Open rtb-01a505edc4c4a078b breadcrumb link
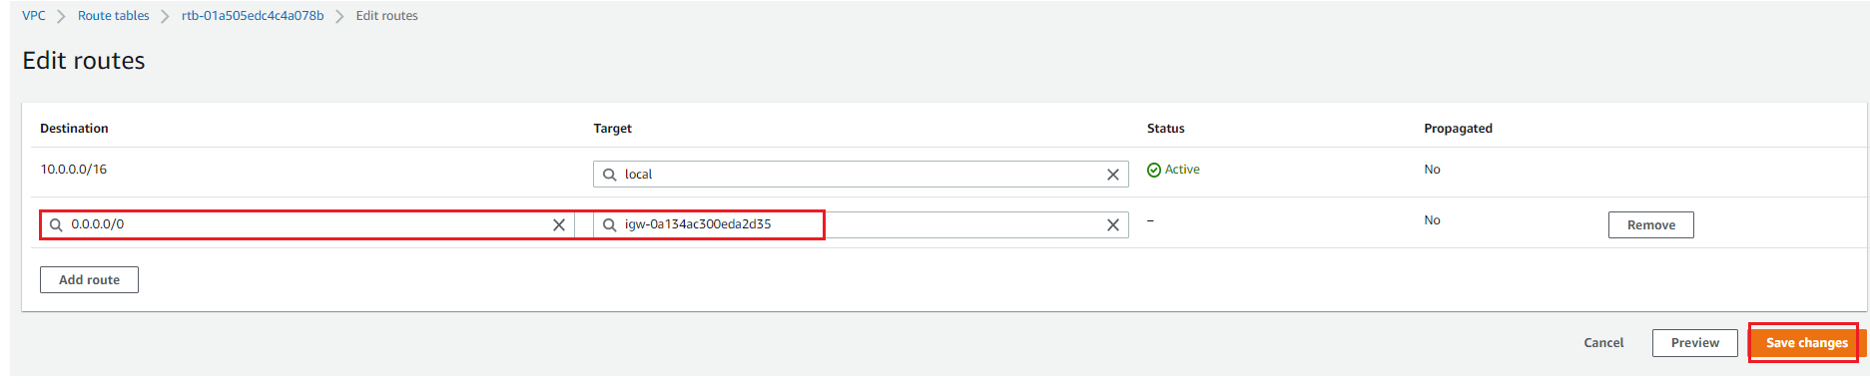Viewport: 1870px width, 386px height. pos(252,16)
